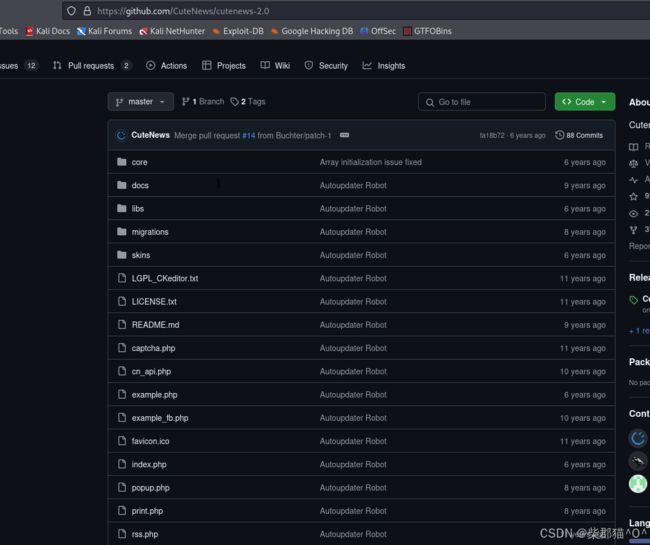Click the CuteNews avatar in commit row
The width and height of the screenshot is (650, 545).
(x=121, y=135)
